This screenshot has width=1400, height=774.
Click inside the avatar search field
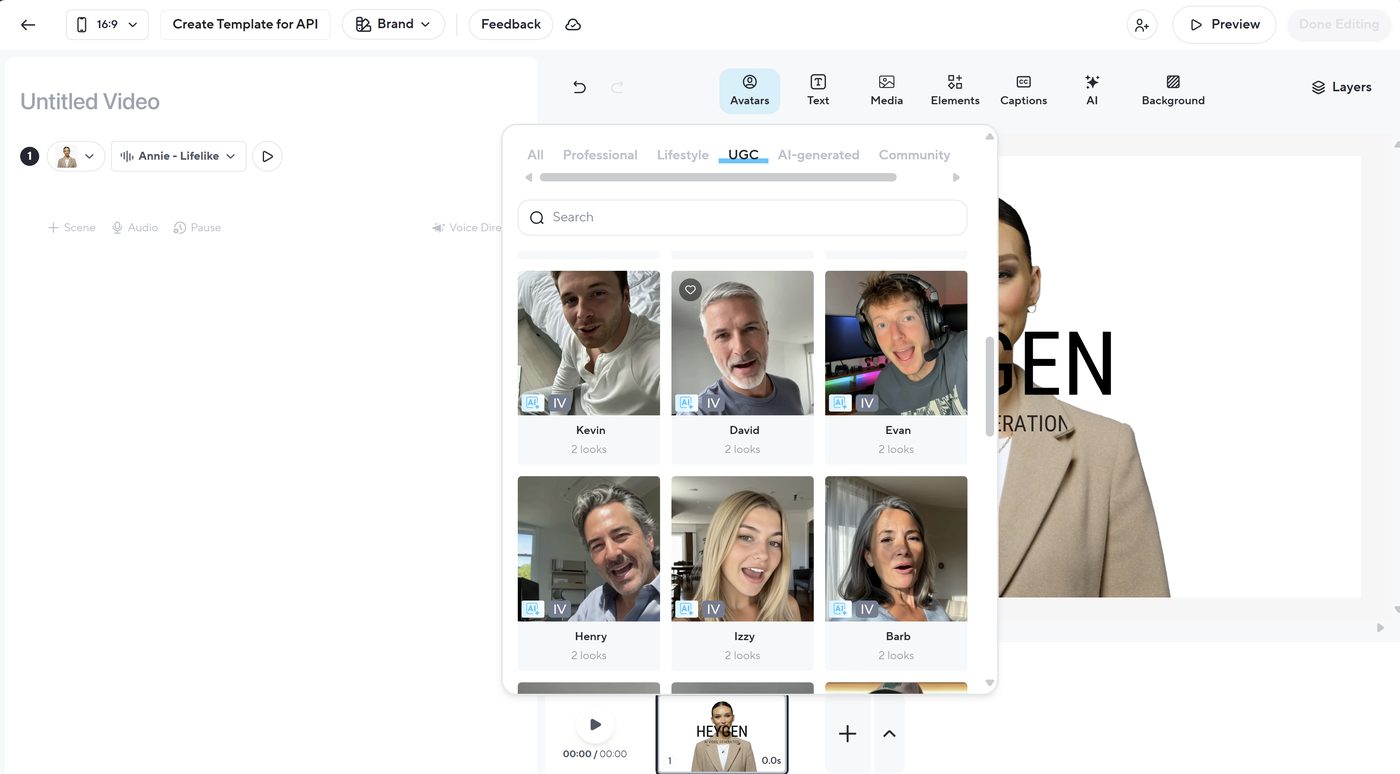tap(741, 217)
